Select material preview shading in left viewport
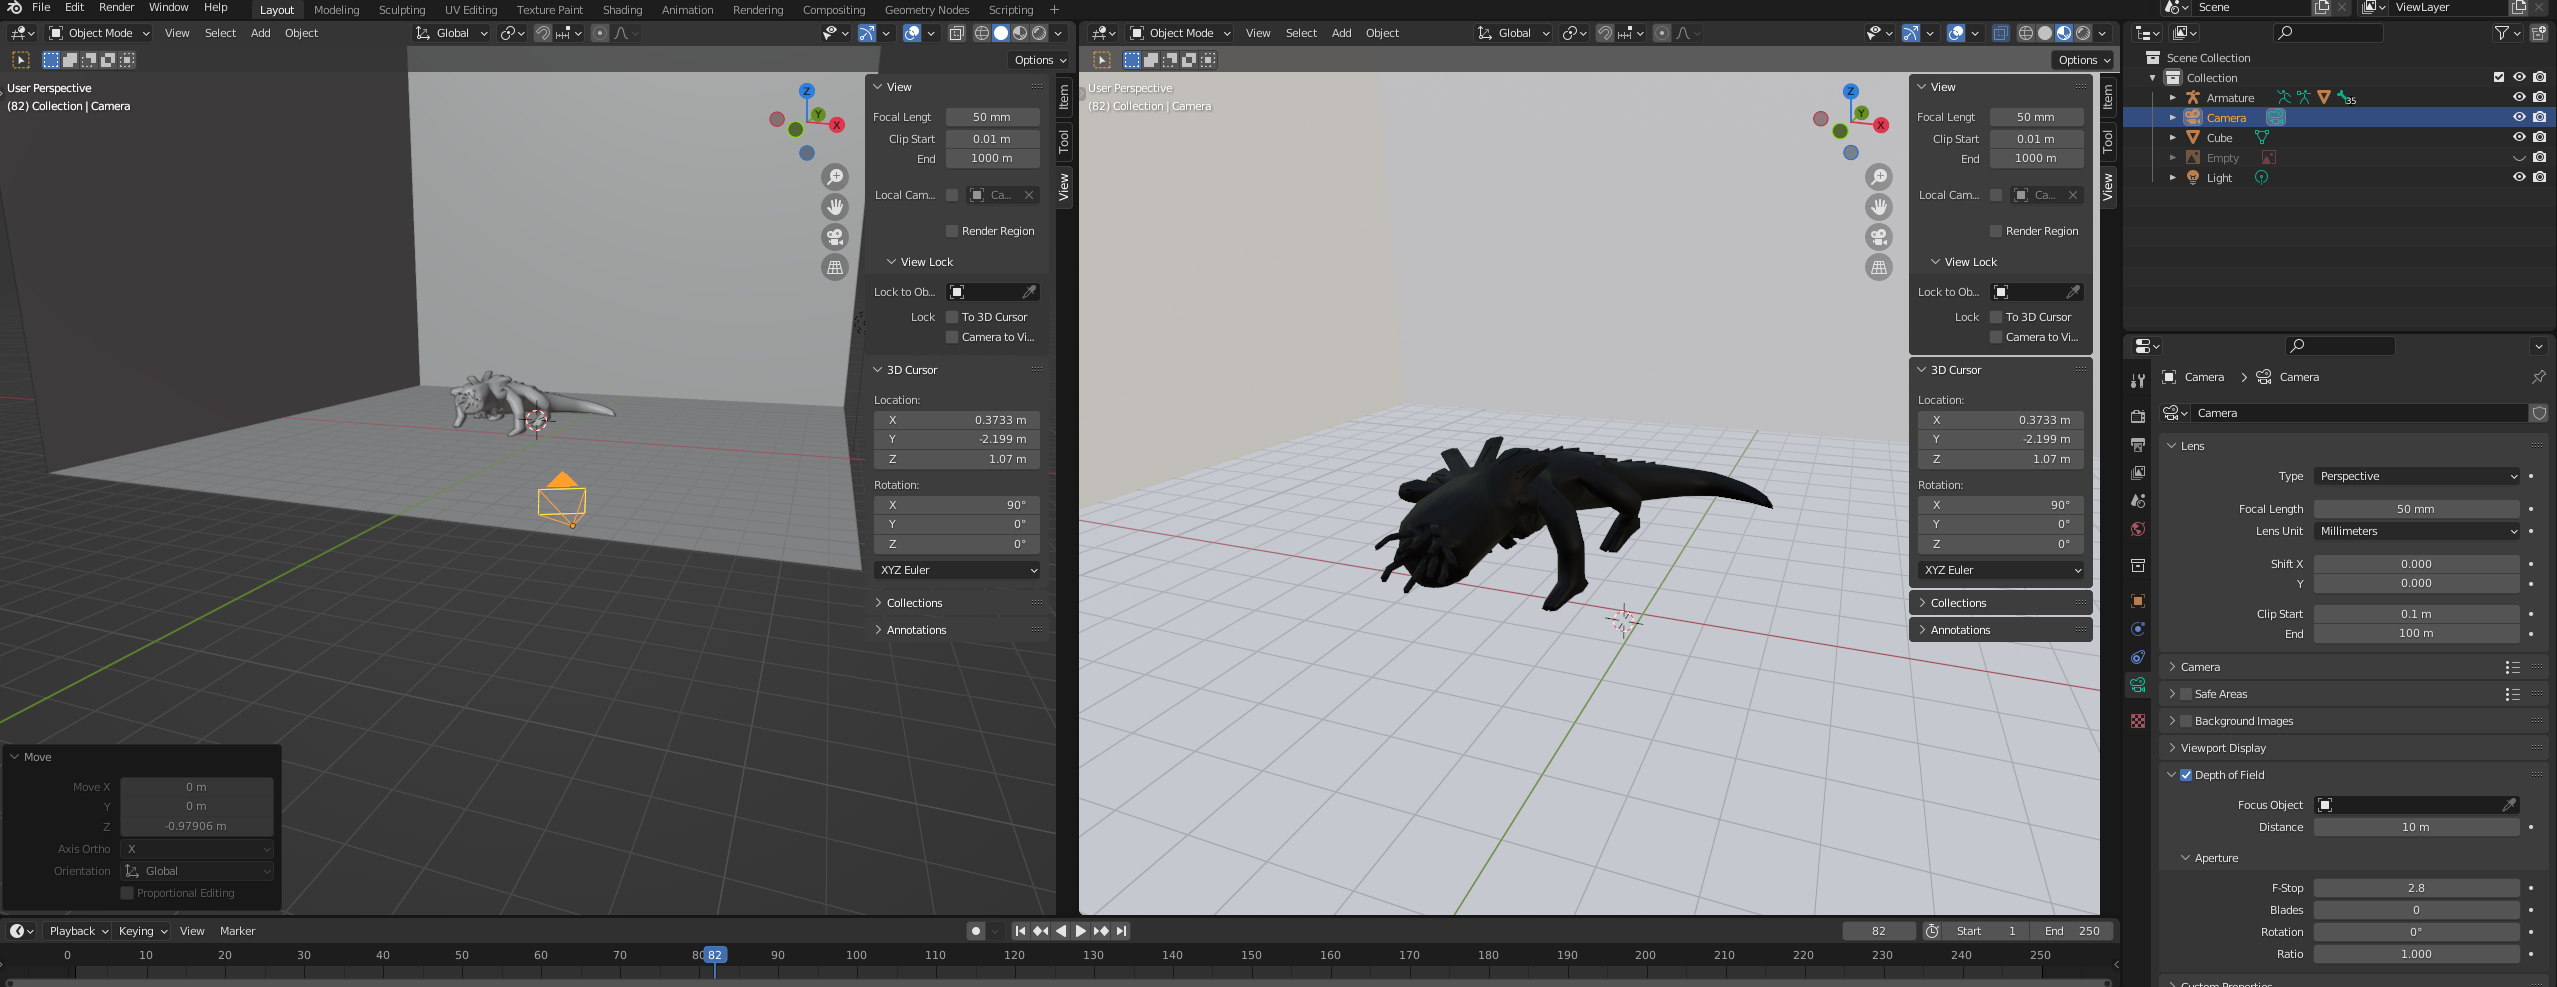2557x987 pixels. click(x=1020, y=33)
